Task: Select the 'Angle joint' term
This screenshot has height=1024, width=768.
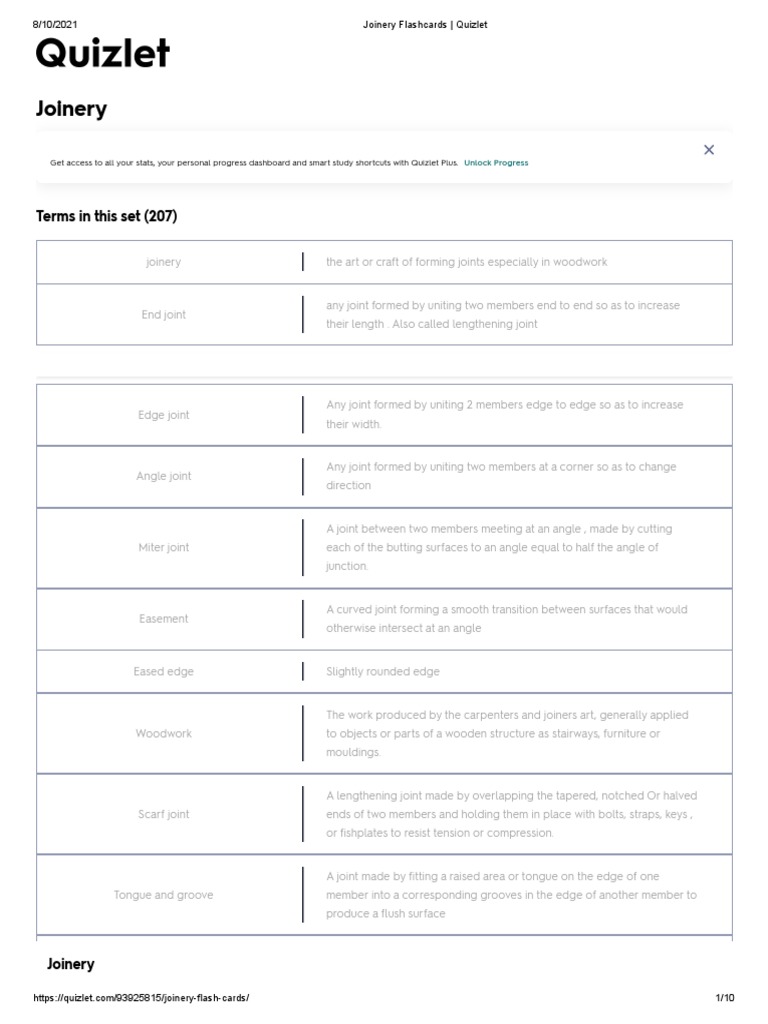Action: tap(164, 476)
